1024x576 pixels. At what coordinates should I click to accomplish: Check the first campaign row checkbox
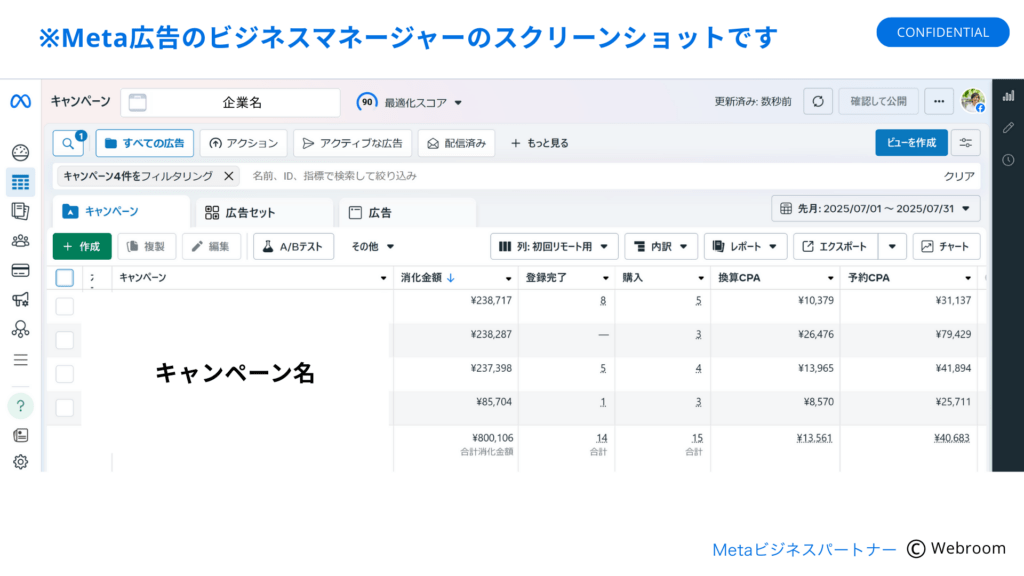point(64,305)
